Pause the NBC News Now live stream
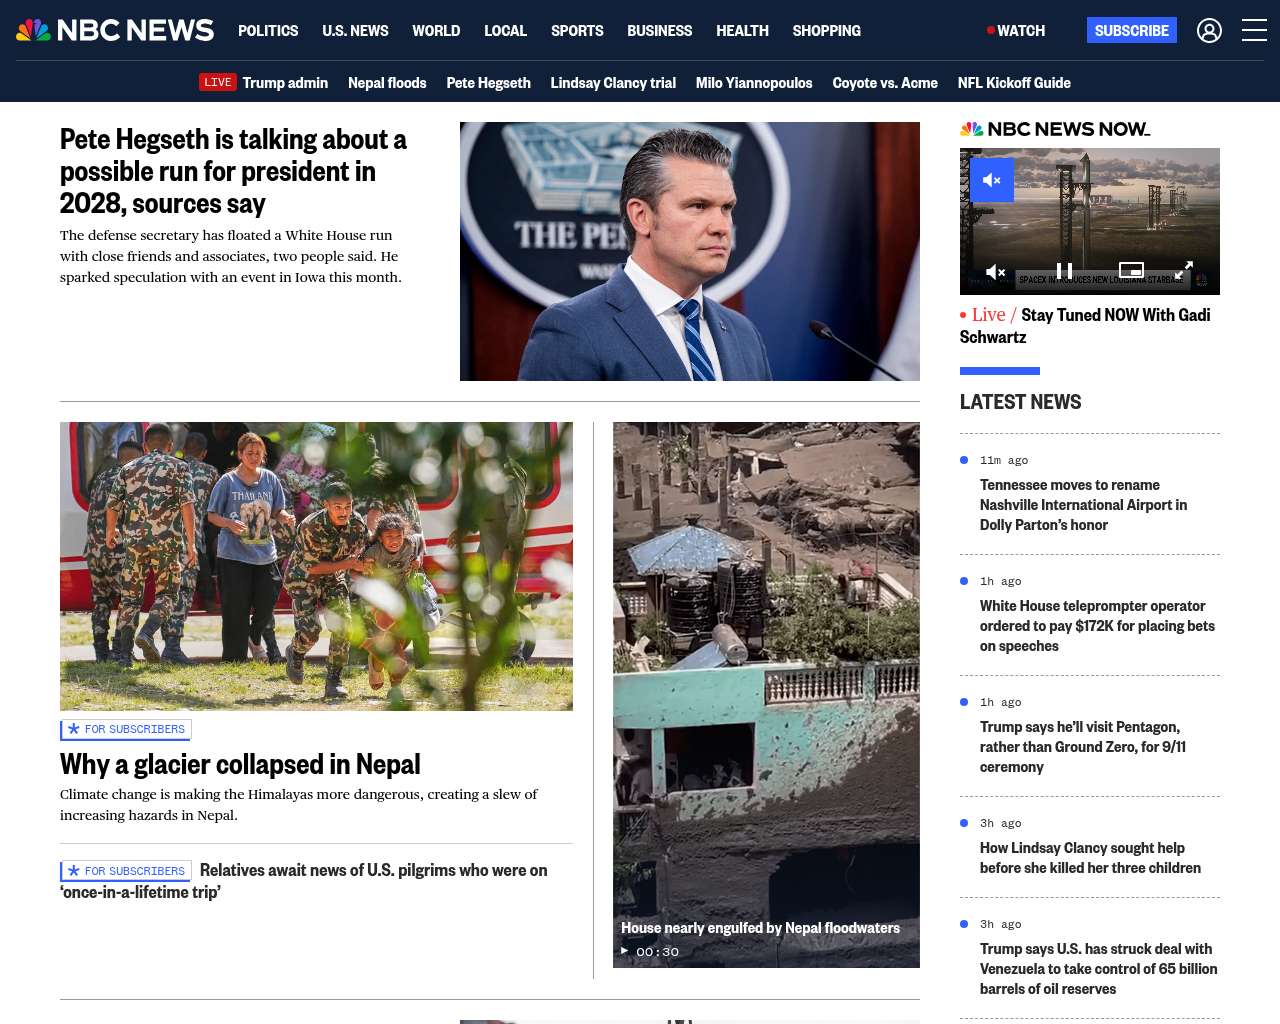Viewport: 1280px width, 1024px height. [x=1065, y=271]
